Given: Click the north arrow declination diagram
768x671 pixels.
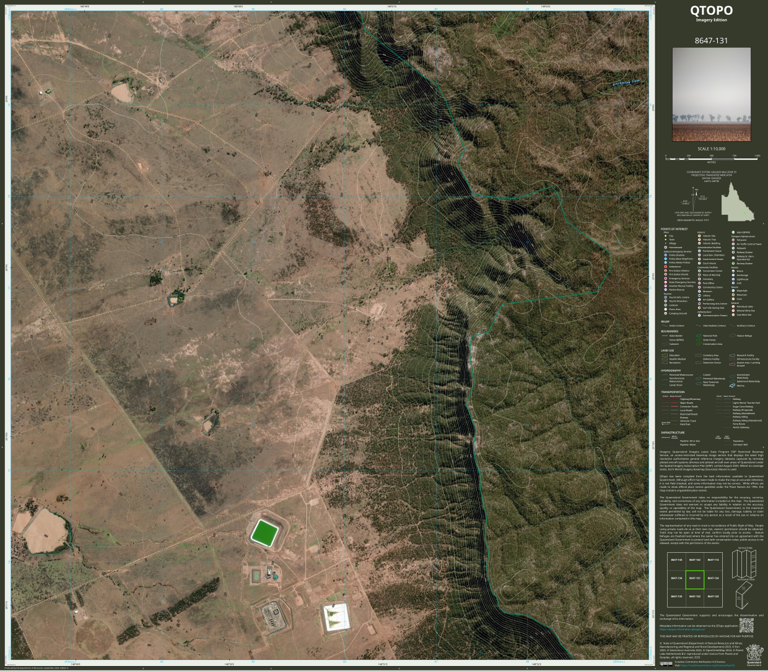Looking at the screenshot, I should point(692,201).
